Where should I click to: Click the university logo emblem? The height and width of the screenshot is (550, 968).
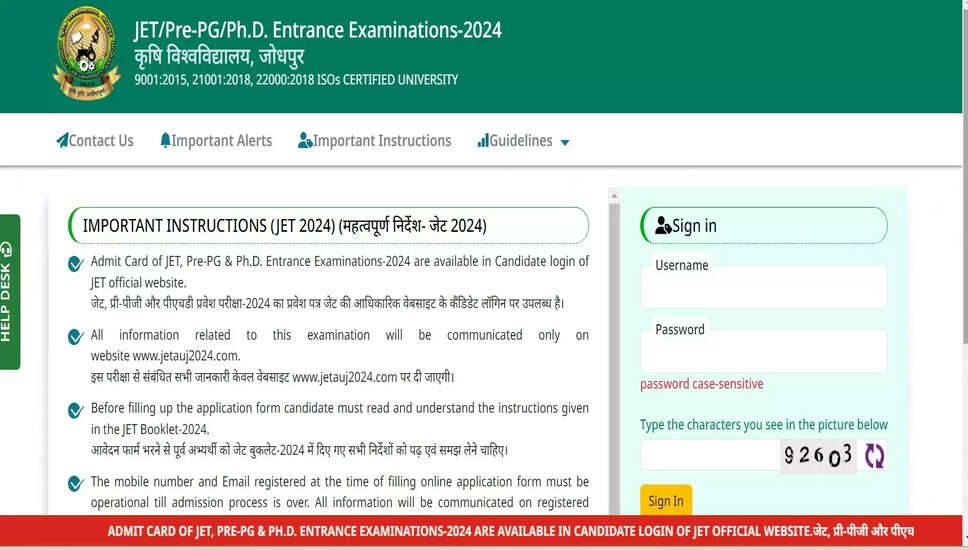pyautogui.click(x=86, y=53)
